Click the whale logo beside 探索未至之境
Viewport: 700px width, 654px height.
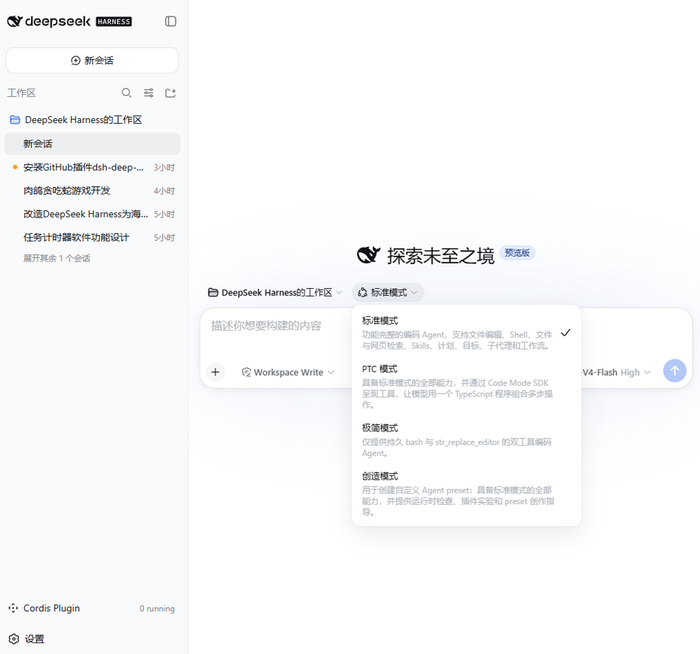tap(368, 255)
